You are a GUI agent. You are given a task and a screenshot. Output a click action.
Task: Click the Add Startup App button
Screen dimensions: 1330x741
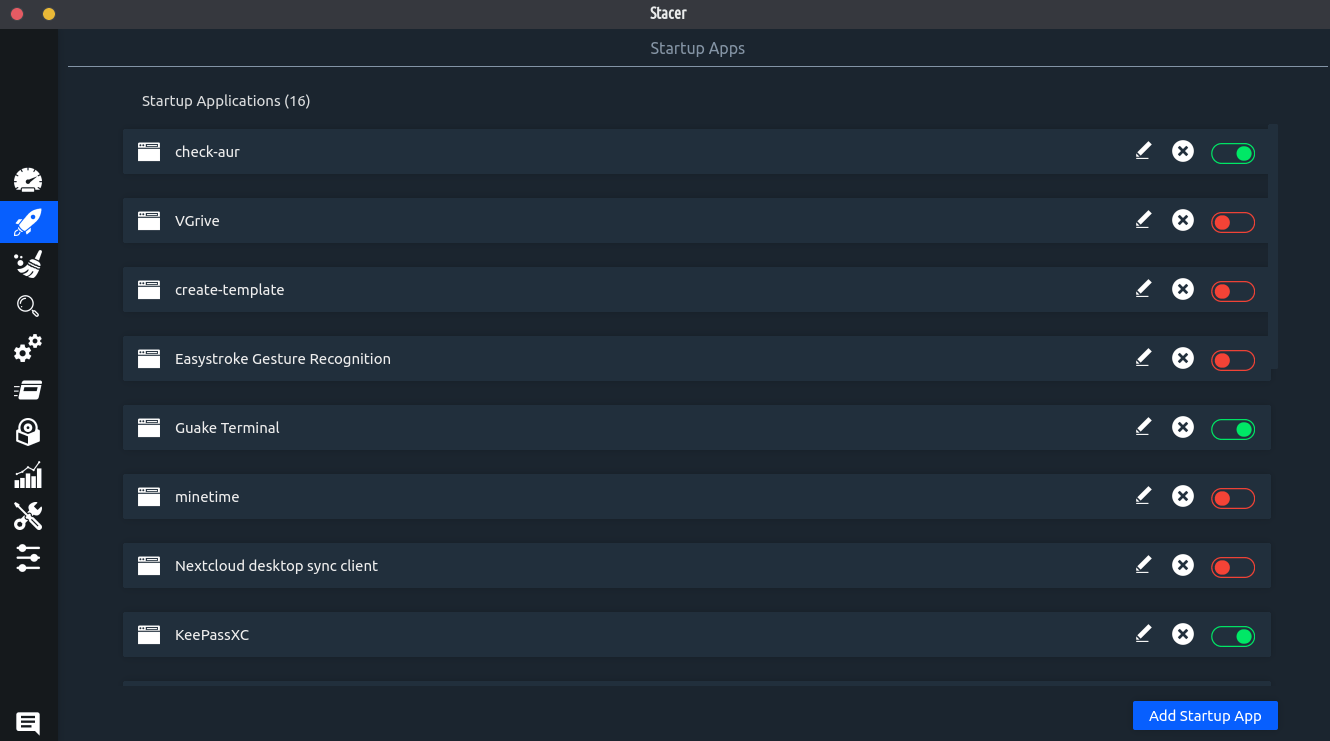(1204, 715)
